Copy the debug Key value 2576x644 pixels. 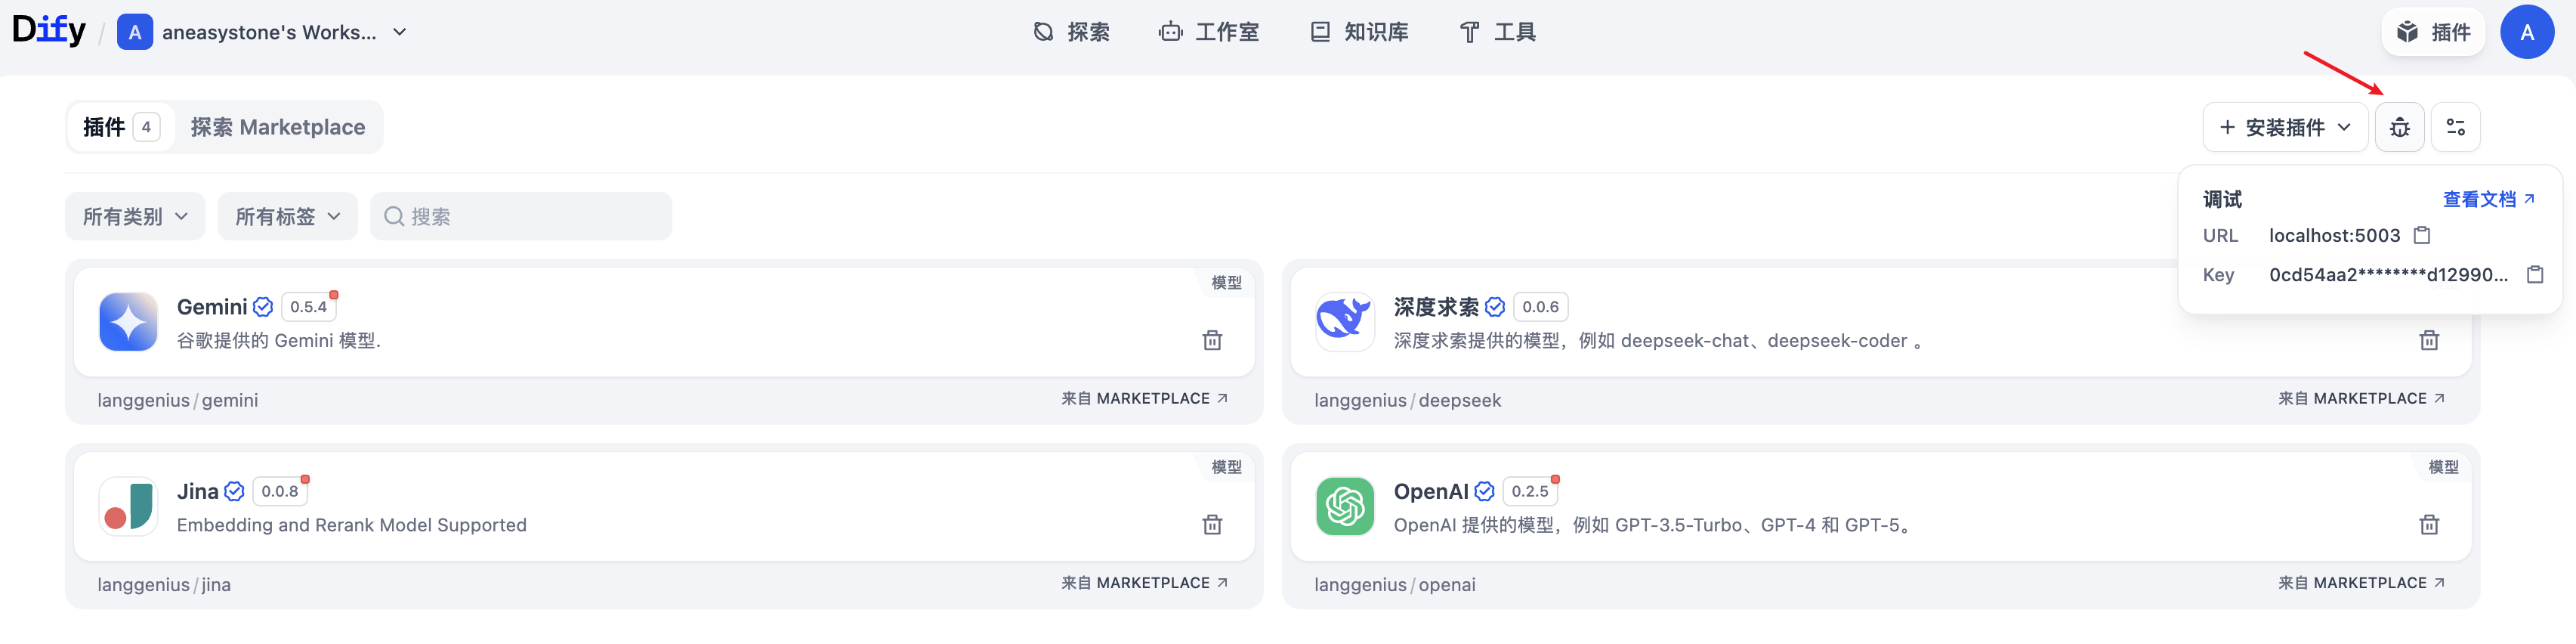pyautogui.click(x=2534, y=274)
